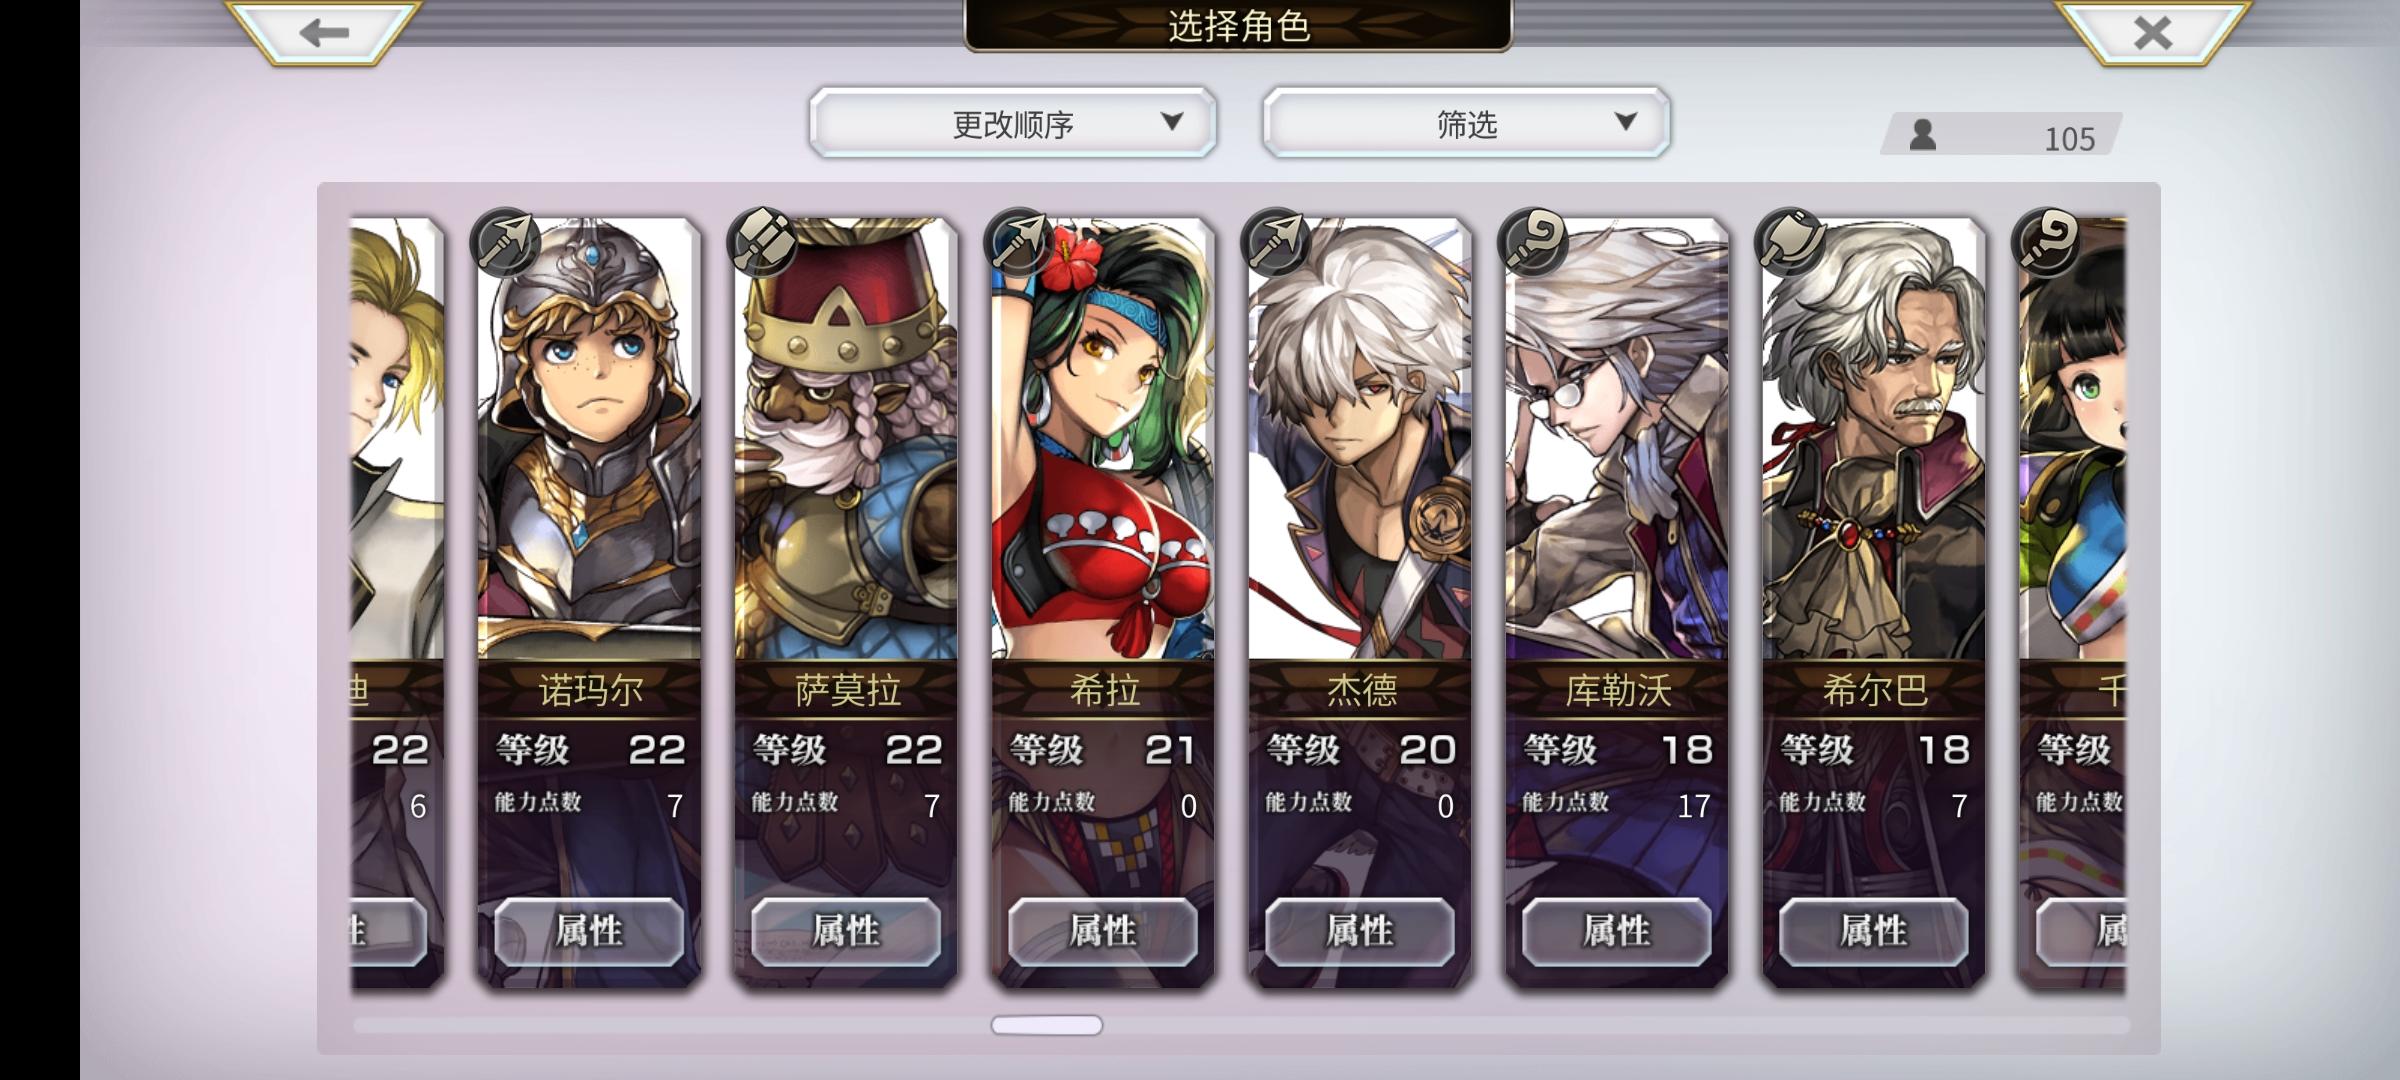
Task: Tap the spear class icon on 杰德's card
Action: (1276, 242)
